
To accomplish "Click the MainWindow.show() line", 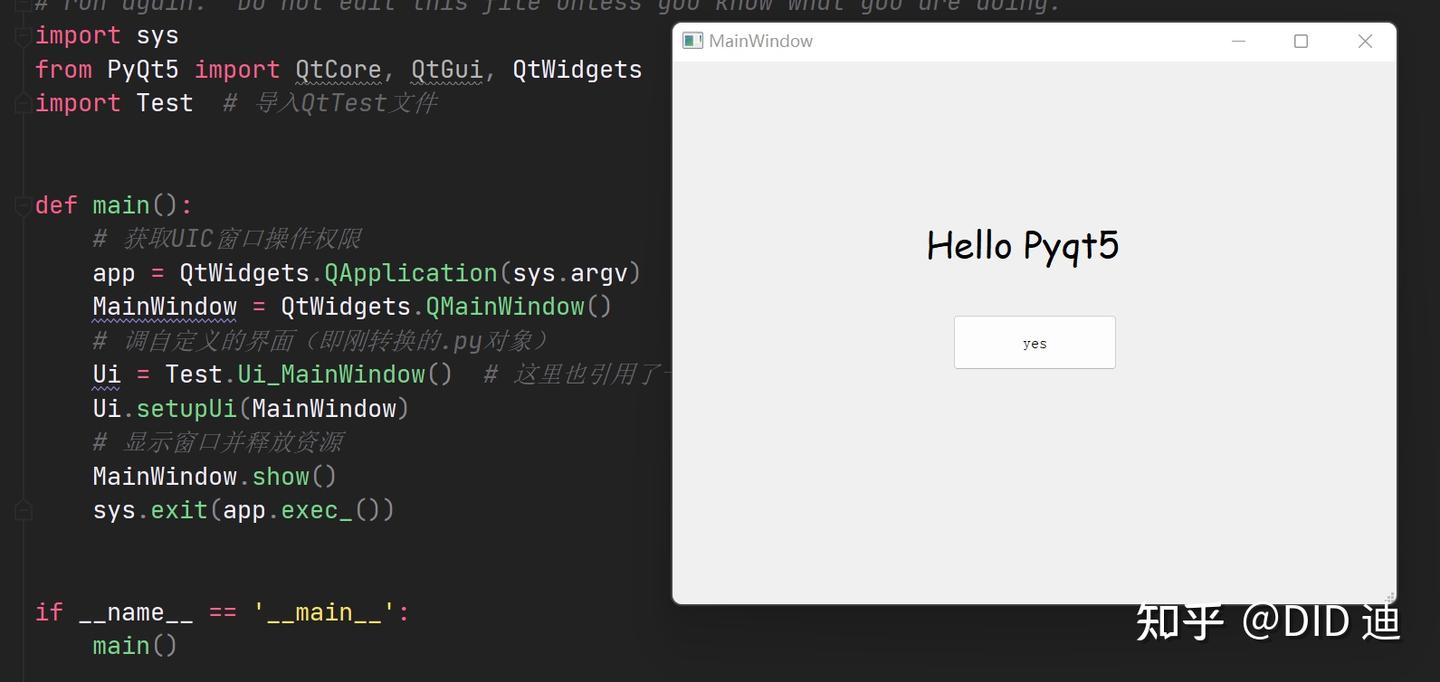I will pos(213,476).
